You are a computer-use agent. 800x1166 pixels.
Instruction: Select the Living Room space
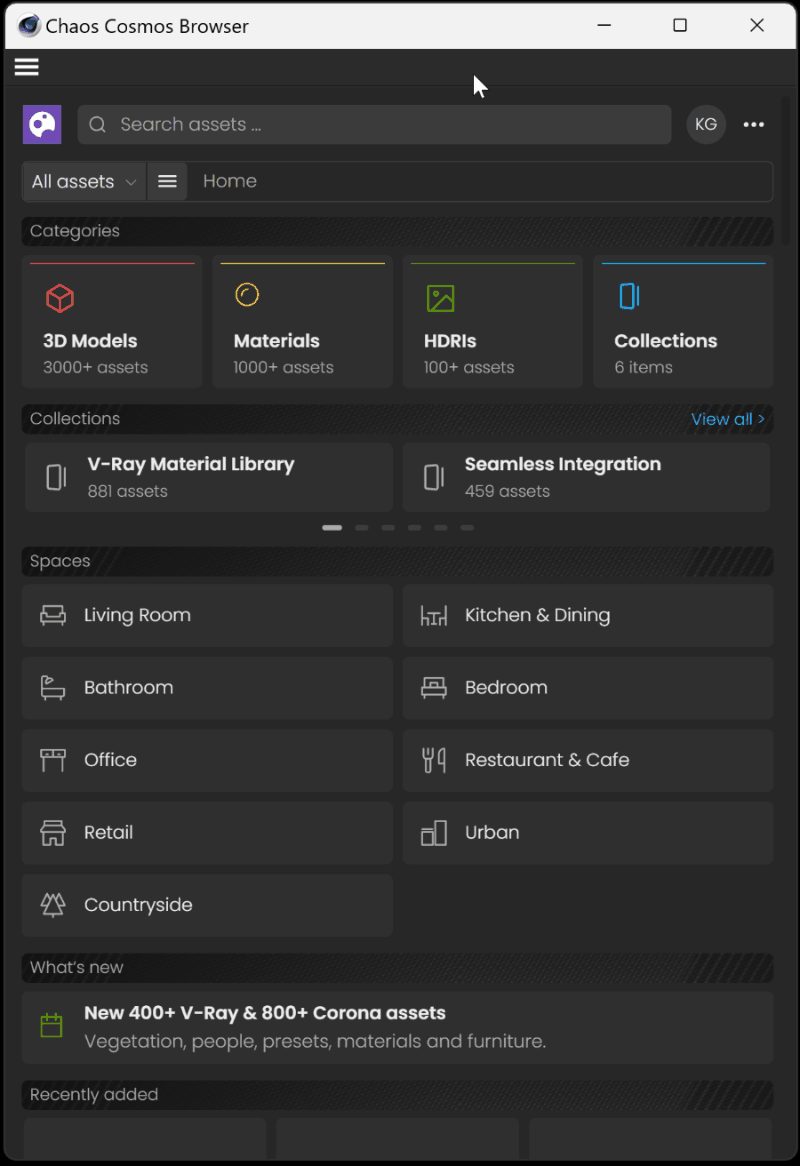coord(207,615)
